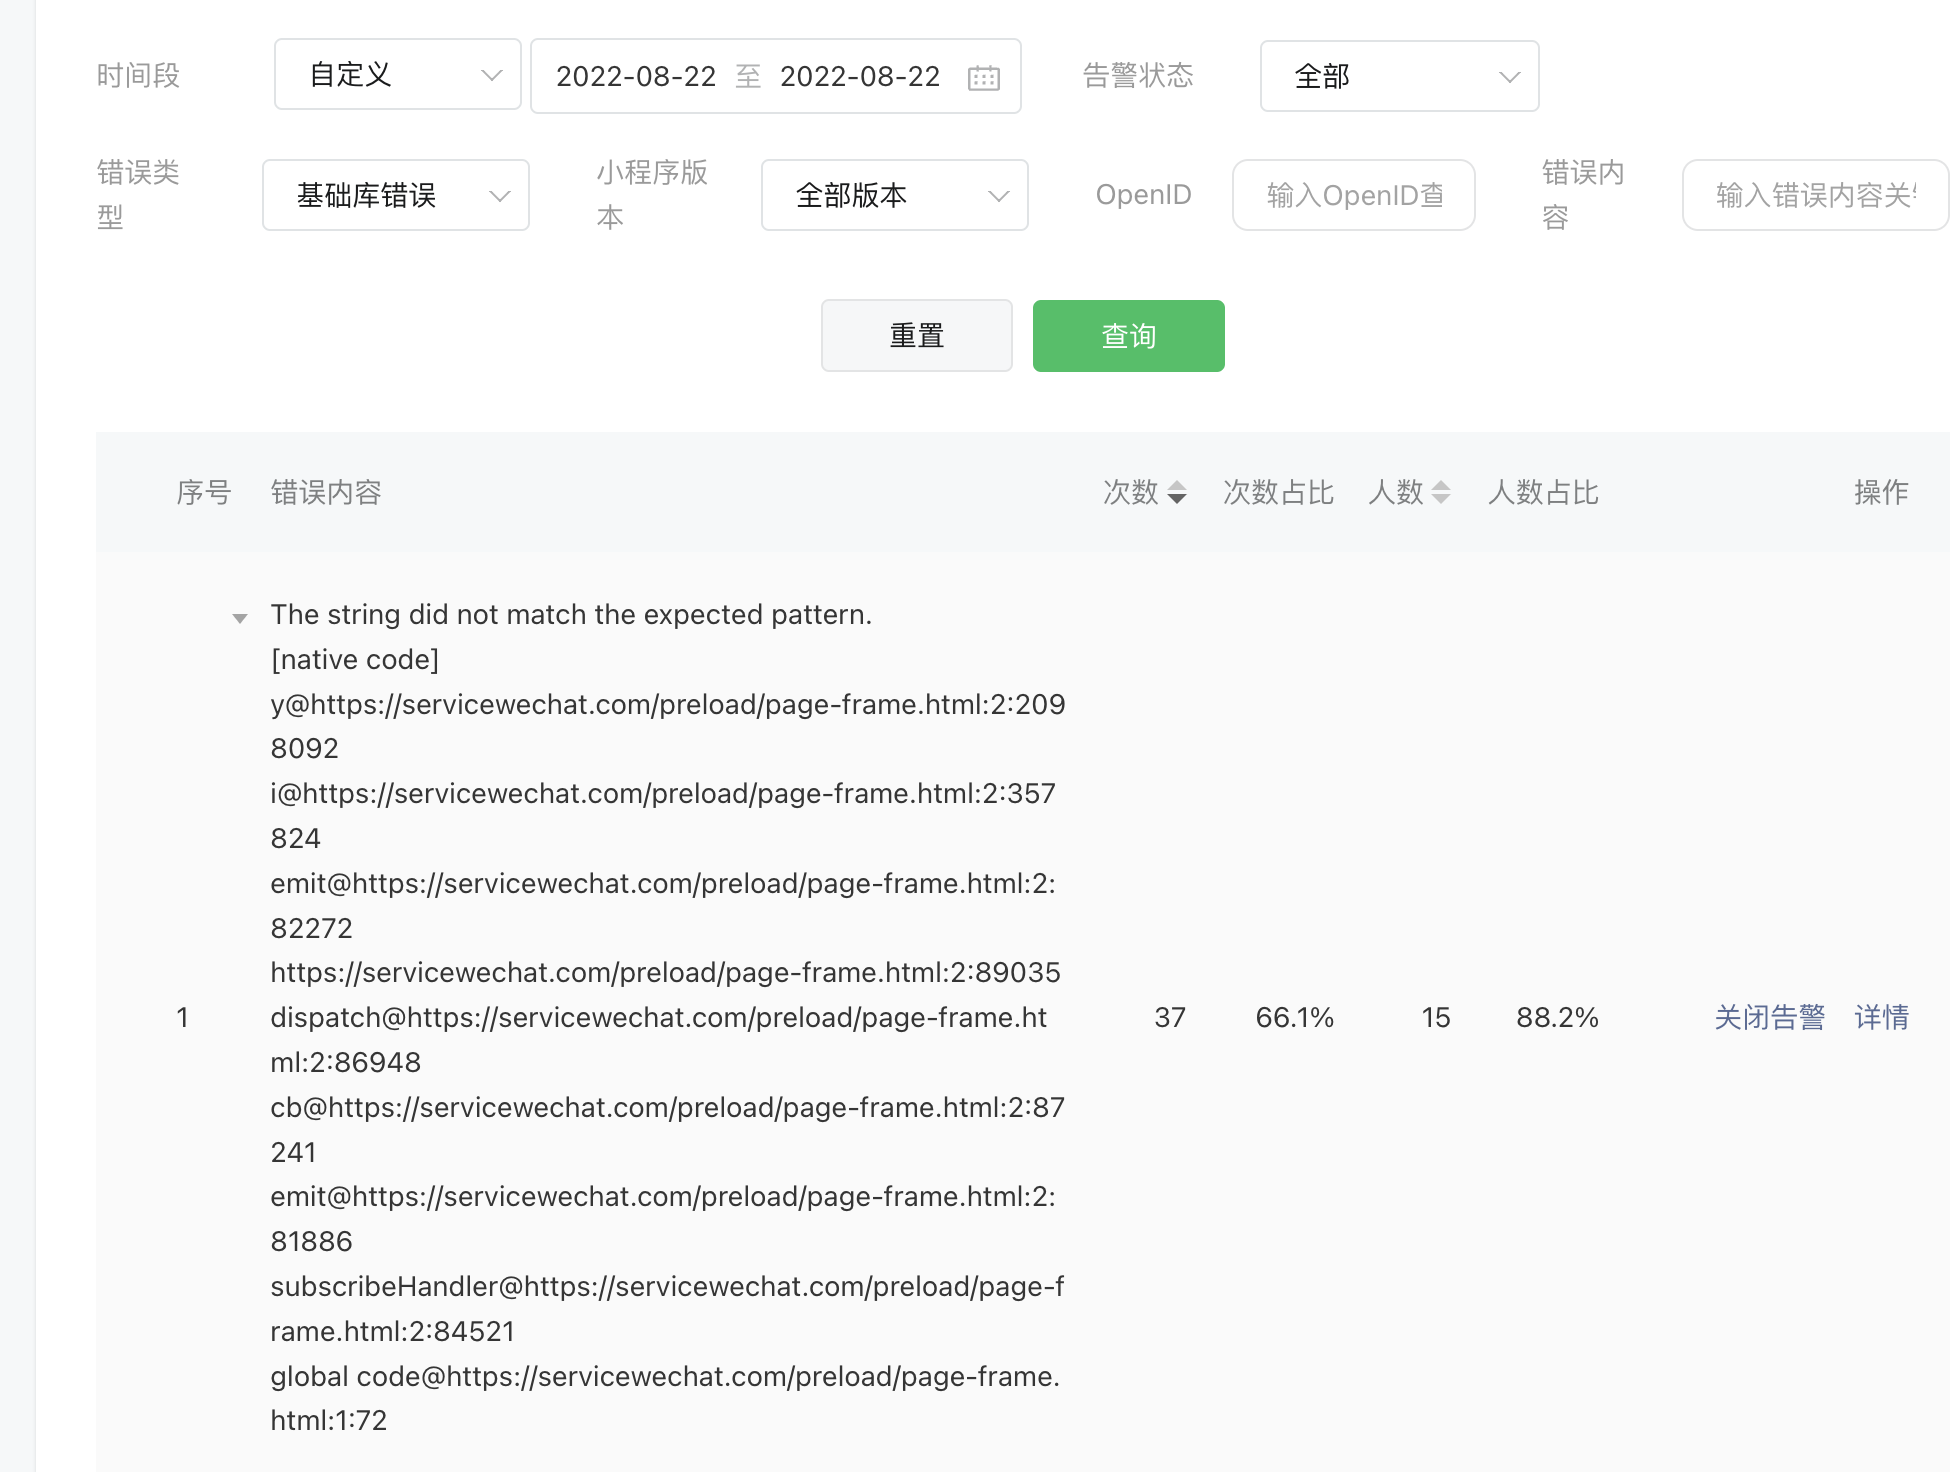Open the 全部版本 version dropdown
The height and width of the screenshot is (1472, 1952).
point(894,195)
